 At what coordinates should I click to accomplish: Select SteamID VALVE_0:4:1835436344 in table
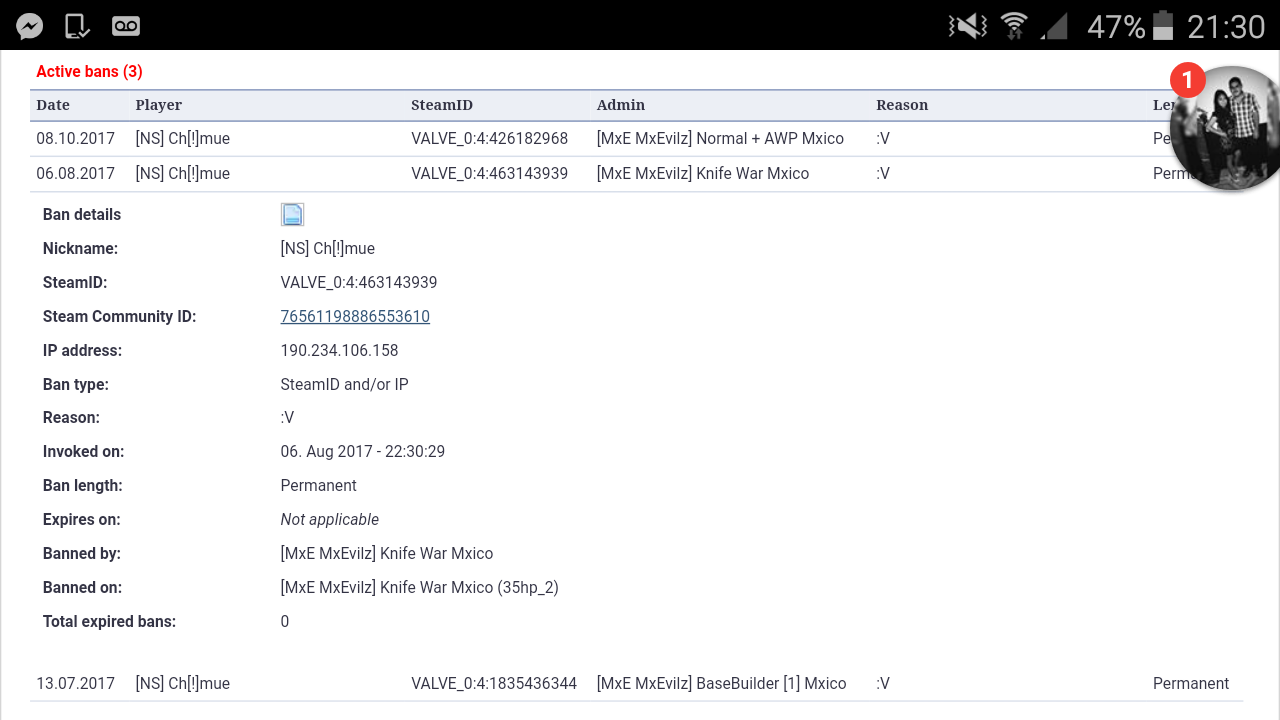(494, 684)
